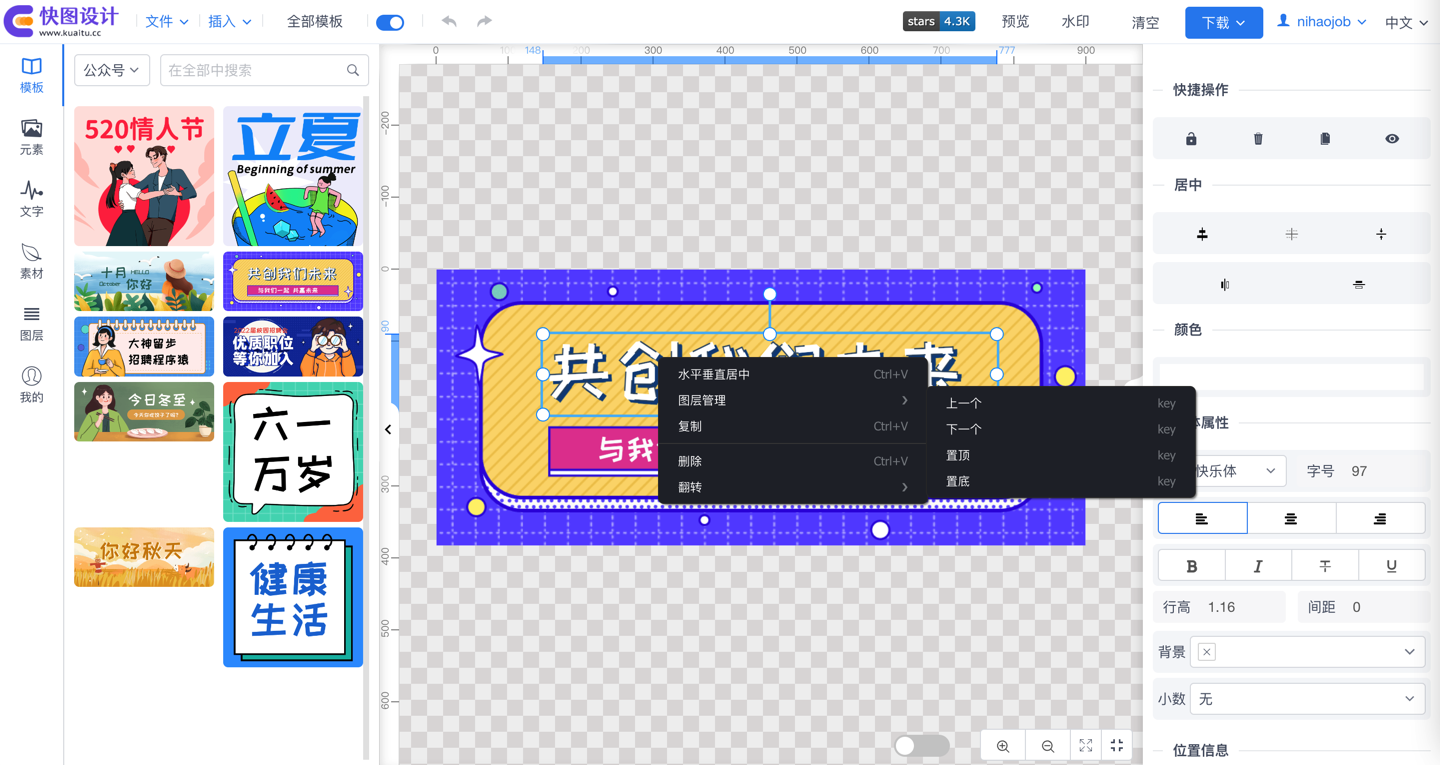Switch off the blue toggle in top bar
The width and height of the screenshot is (1440, 765).
tap(390, 21)
